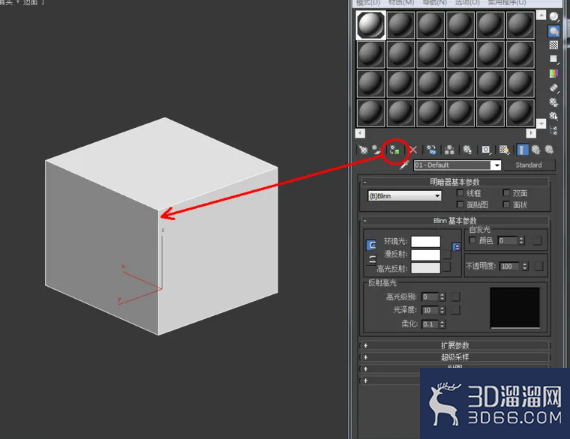Image resolution: width=570 pixels, height=439 pixels.
Task: Open the 漫反射 color swatch
Action: tap(426, 255)
